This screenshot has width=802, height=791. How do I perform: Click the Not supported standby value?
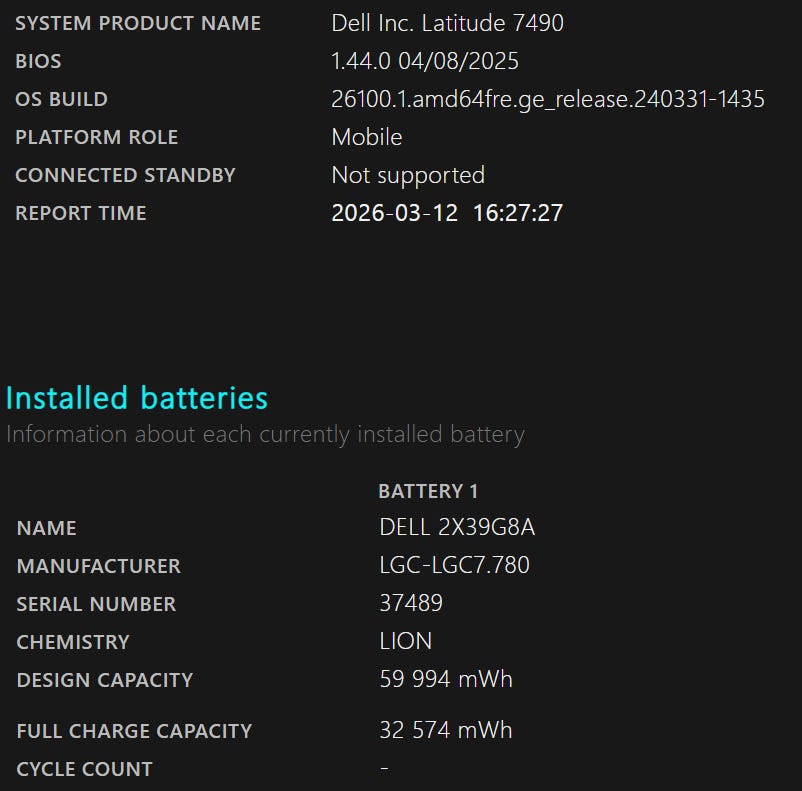408,175
